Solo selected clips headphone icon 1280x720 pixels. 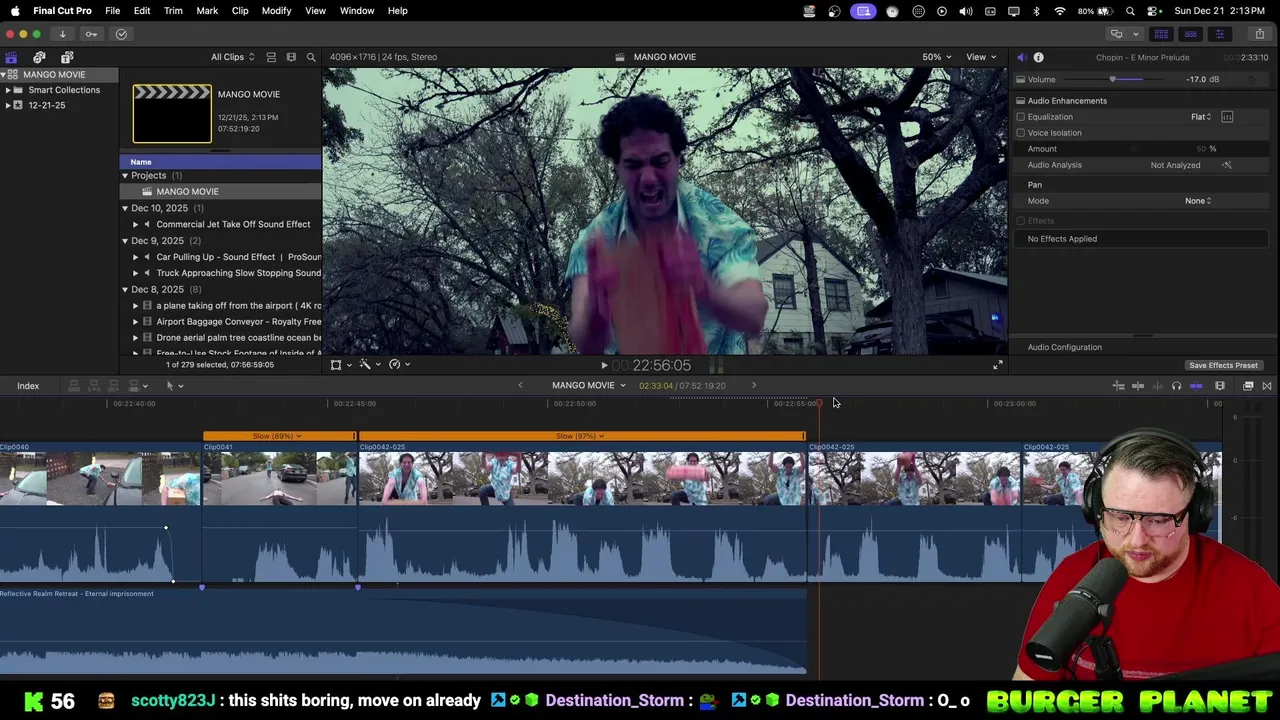[x=1176, y=386]
